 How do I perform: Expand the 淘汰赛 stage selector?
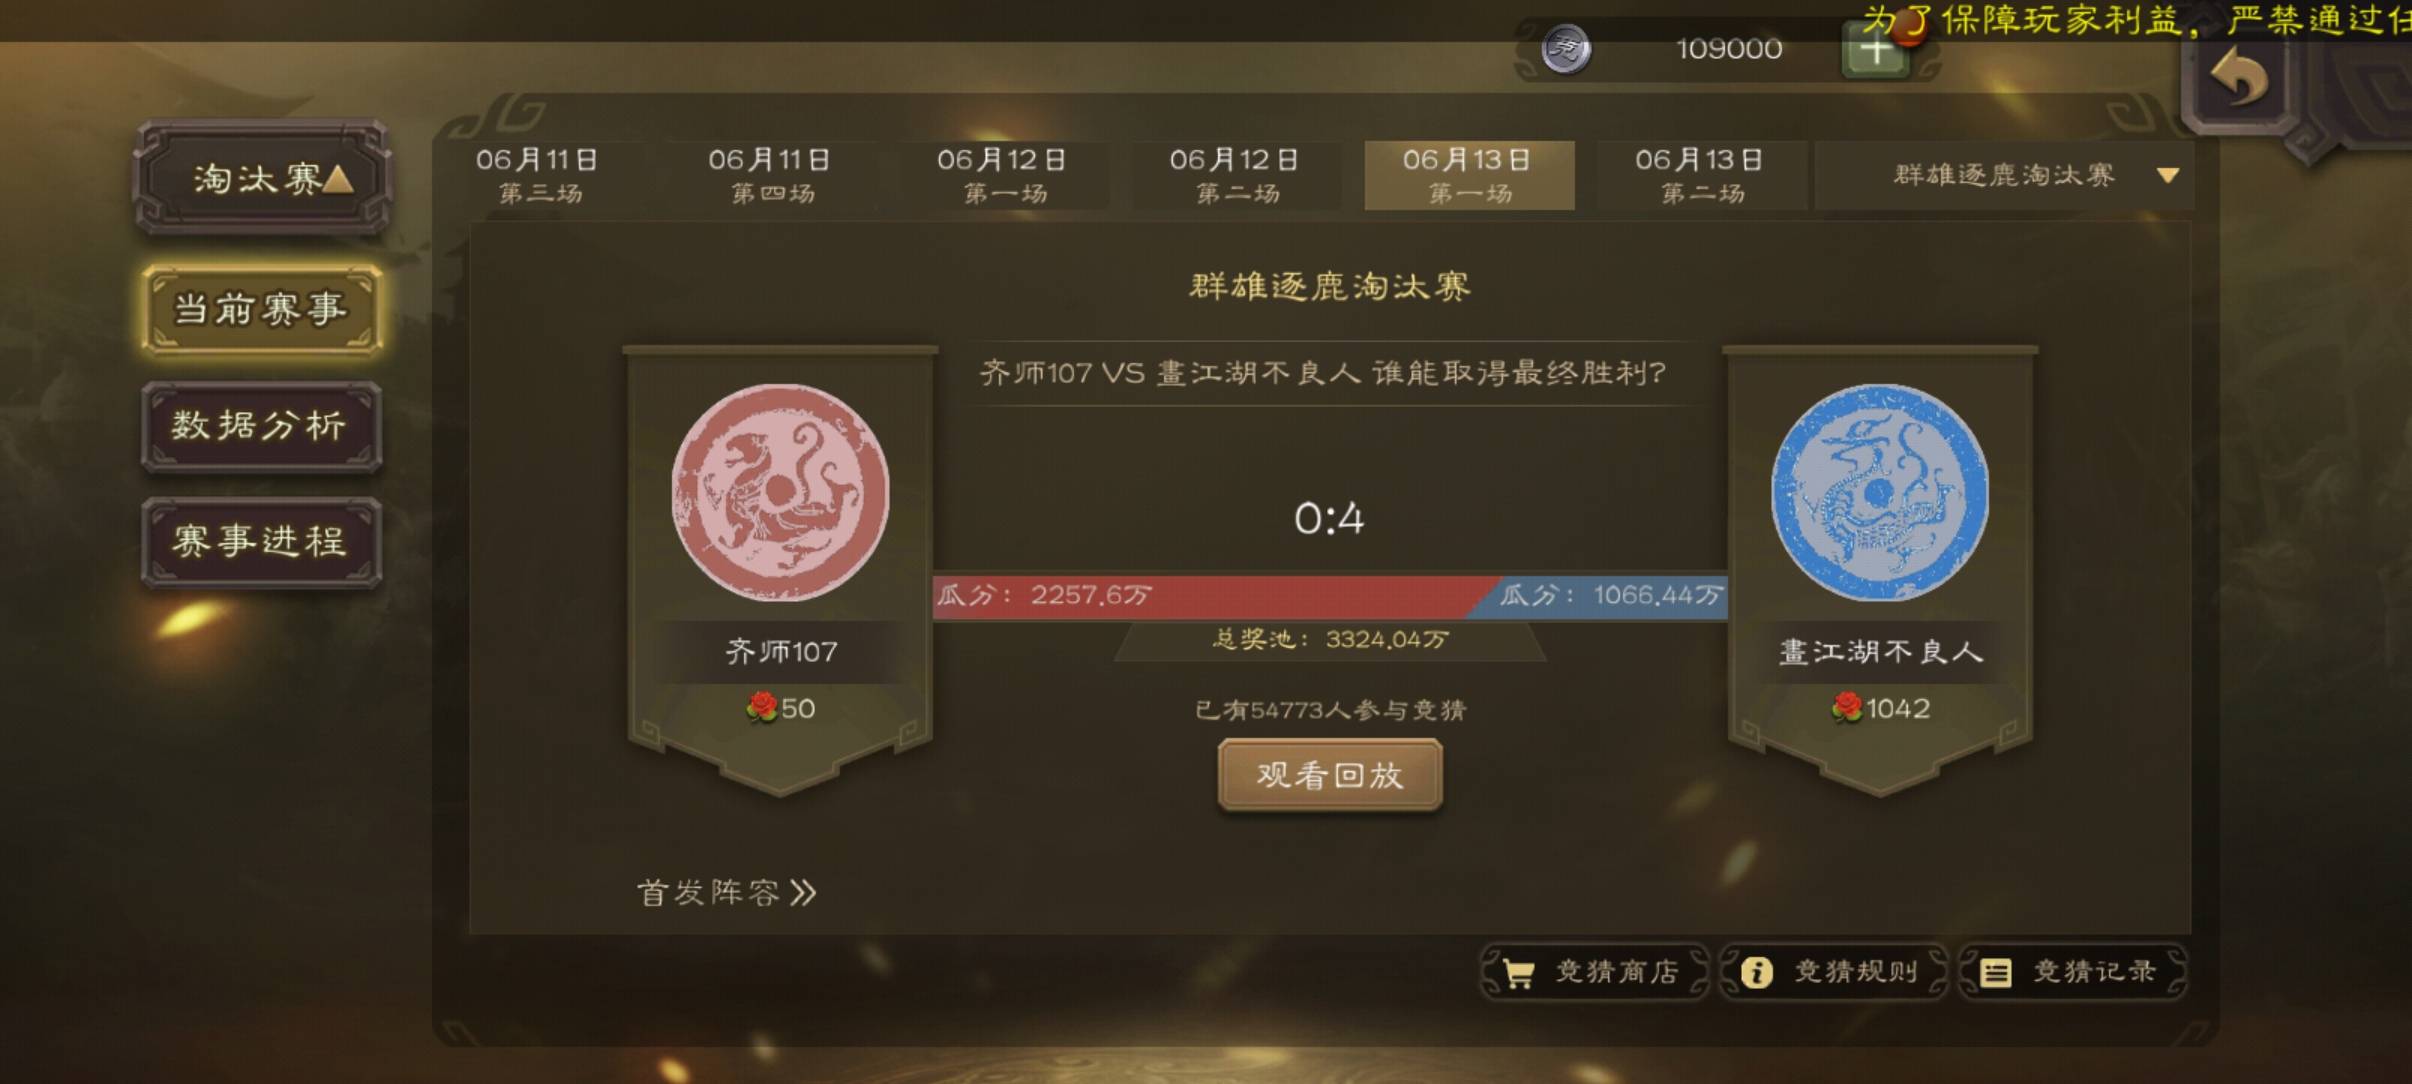click(x=262, y=179)
